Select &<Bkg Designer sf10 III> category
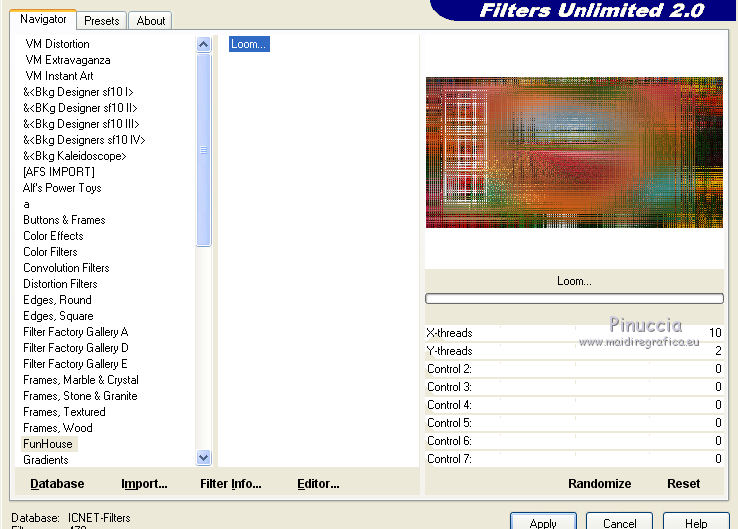738x529 pixels. click(x=81, y=124)
